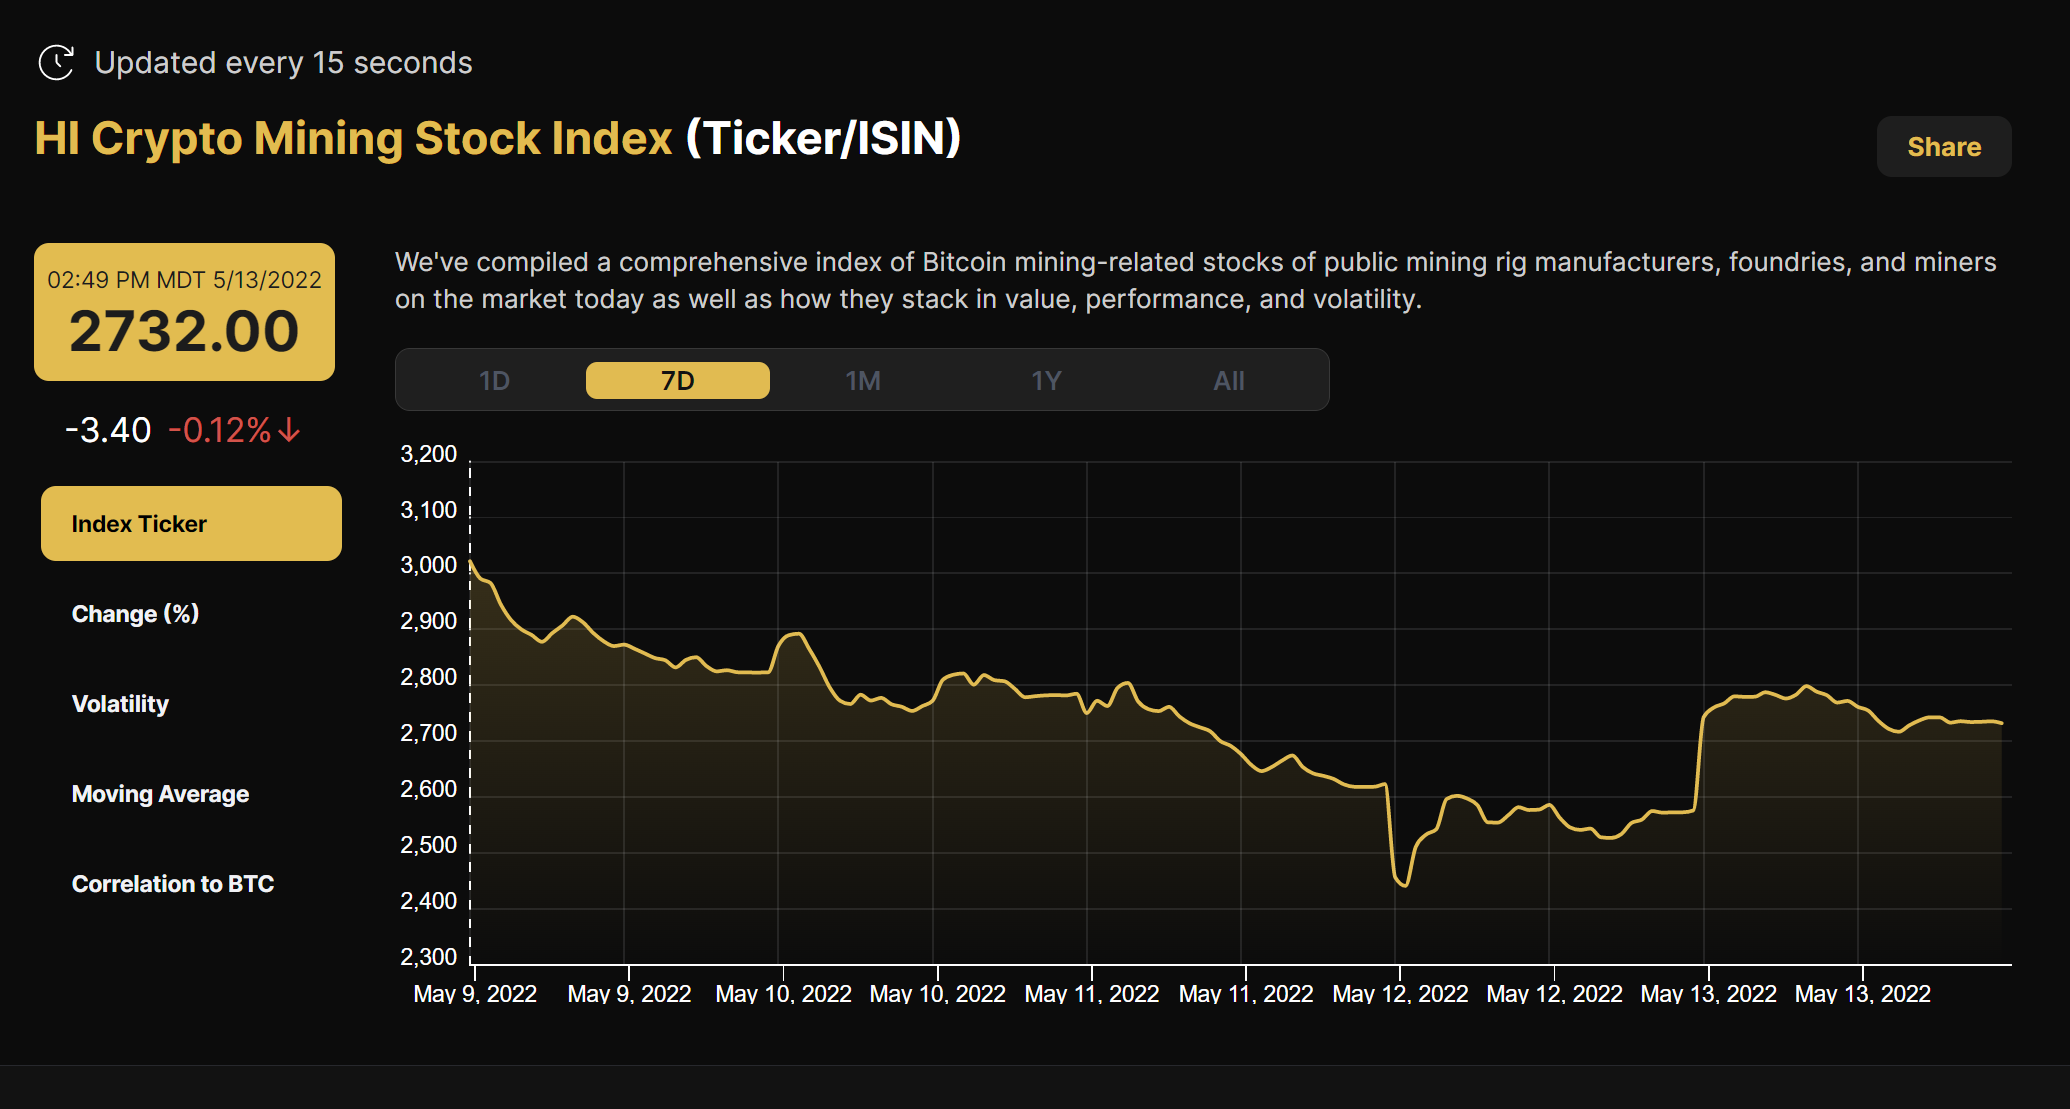Click the dashed line at chart start
This screenshot has width=2070, height=1109.
pyautogui.click(x=470, y=700)
